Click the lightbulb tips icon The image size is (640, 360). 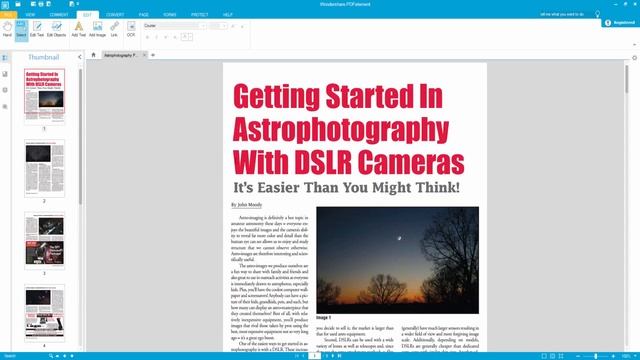point(597,14)
